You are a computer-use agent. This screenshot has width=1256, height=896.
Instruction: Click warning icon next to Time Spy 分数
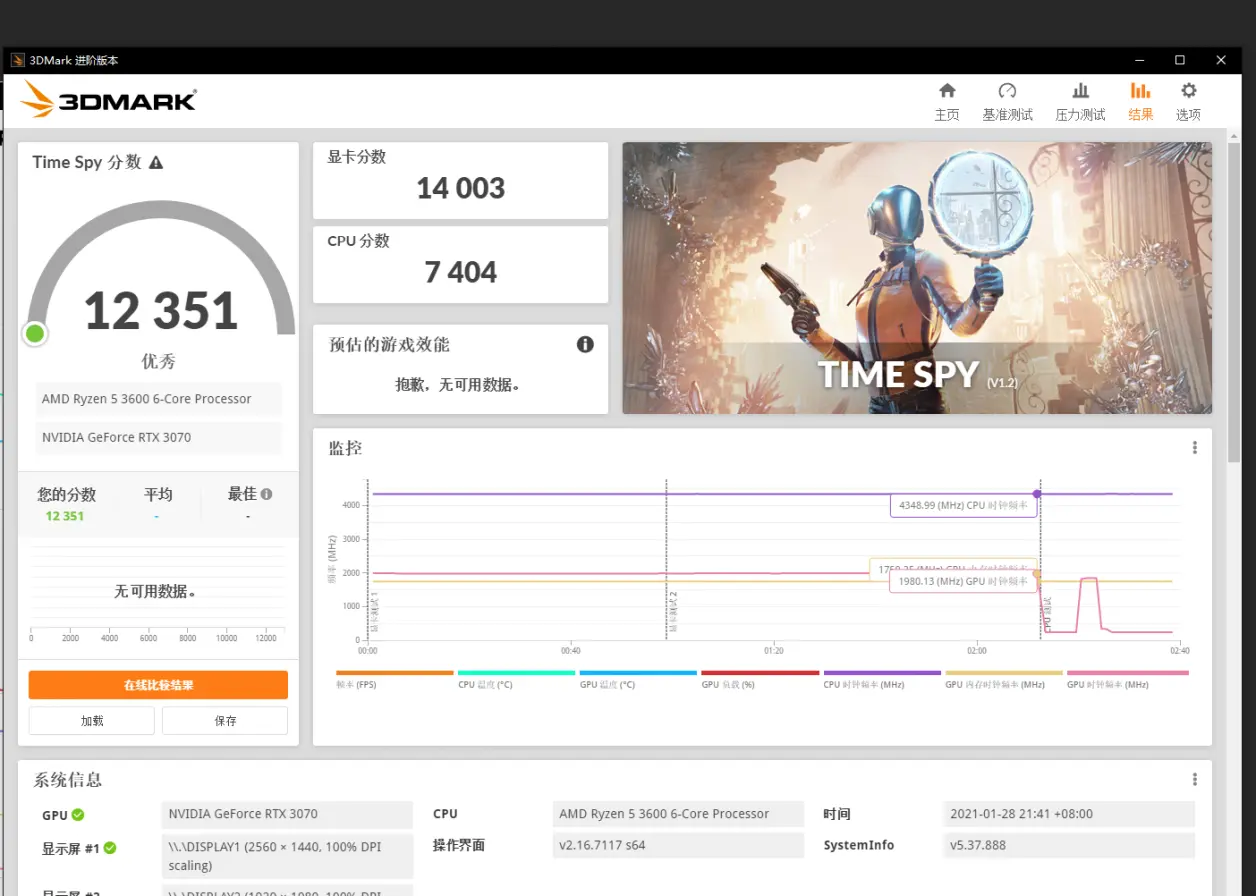click(x=156, y=162)
